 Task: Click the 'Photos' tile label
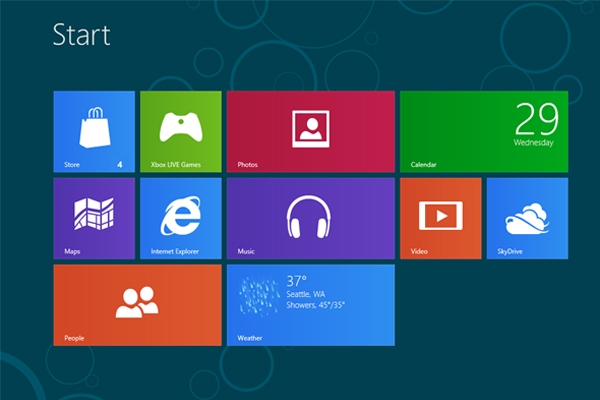coord(248,165)
